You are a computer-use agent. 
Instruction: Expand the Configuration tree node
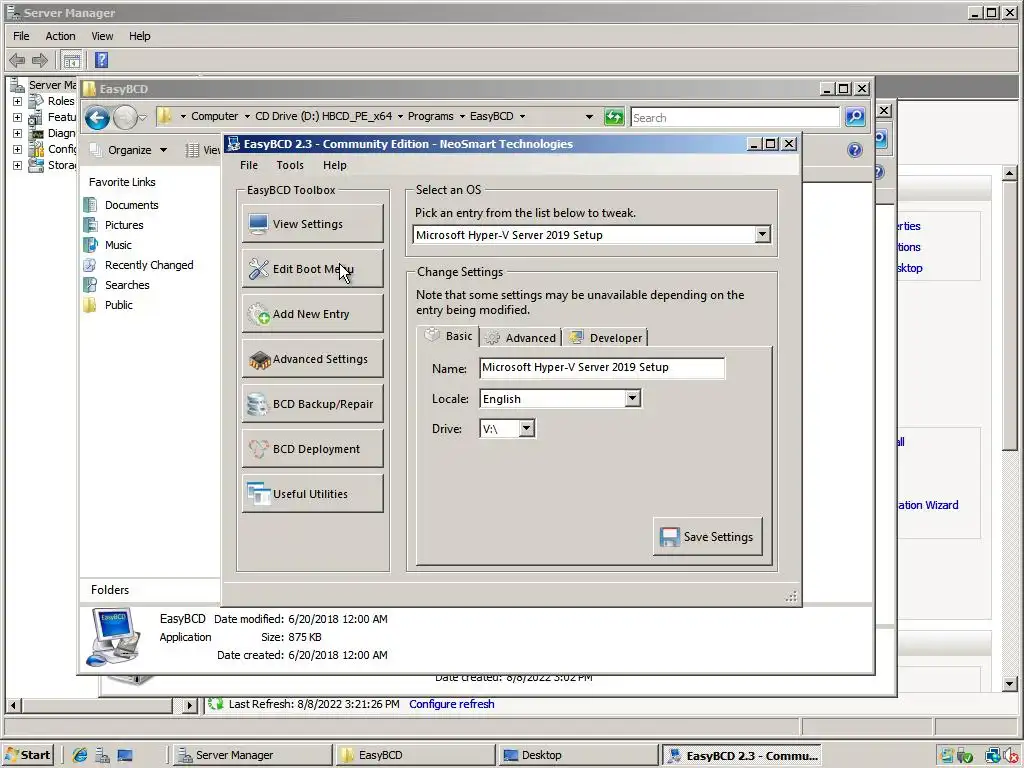17,150
